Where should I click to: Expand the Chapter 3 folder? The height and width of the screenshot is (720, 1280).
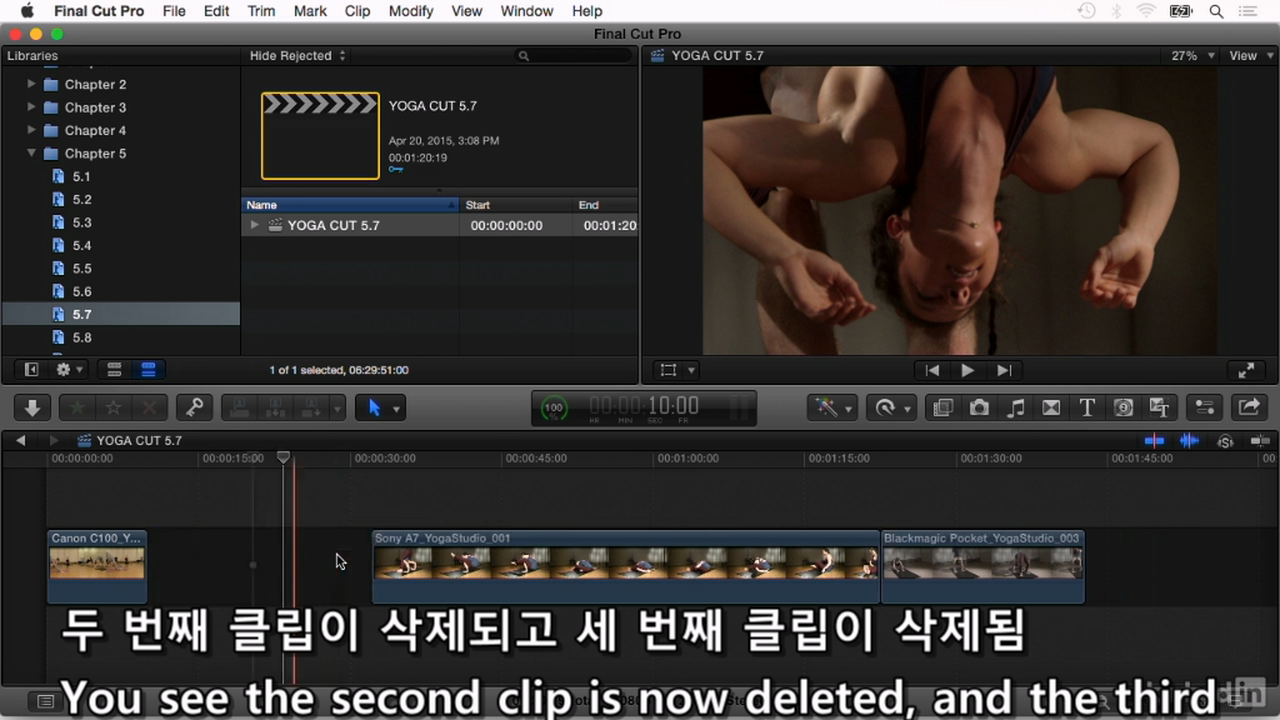pos(32,107)
